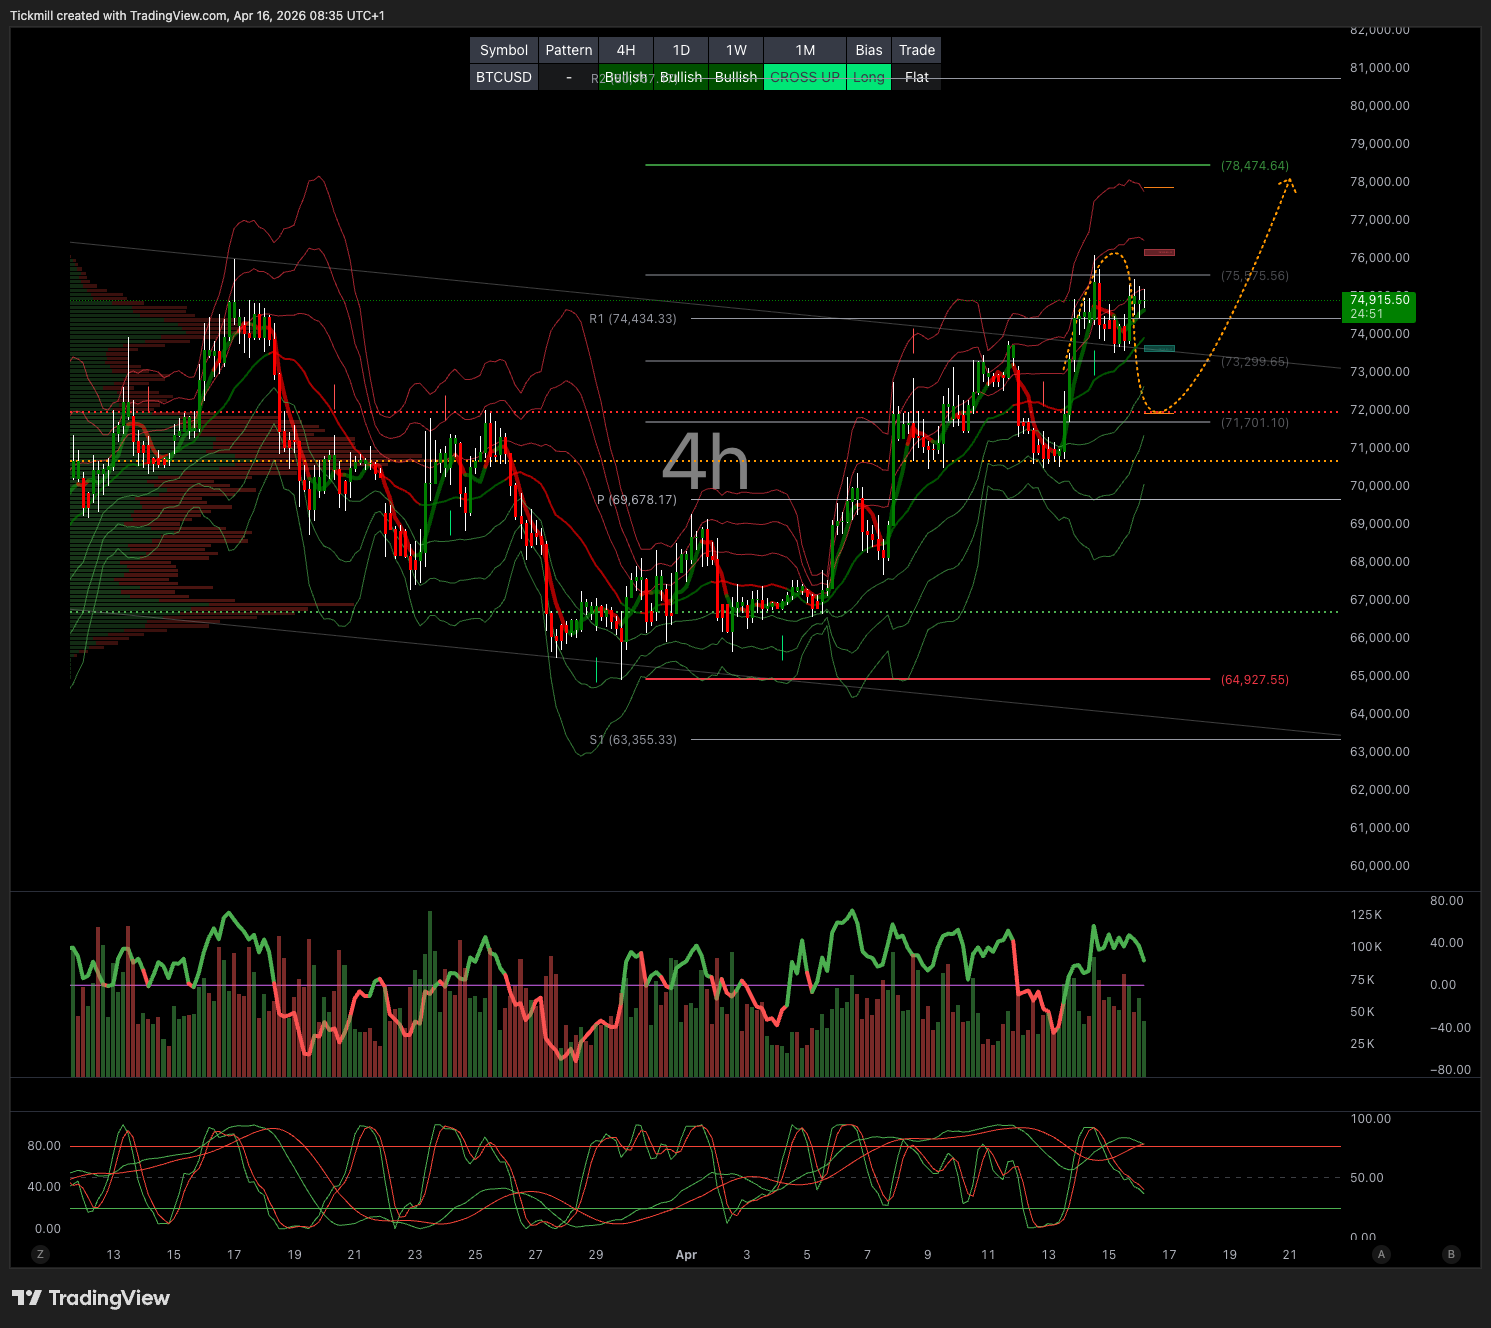Click the Trade column header
1491x1328 pixels.
coord(916,50)
